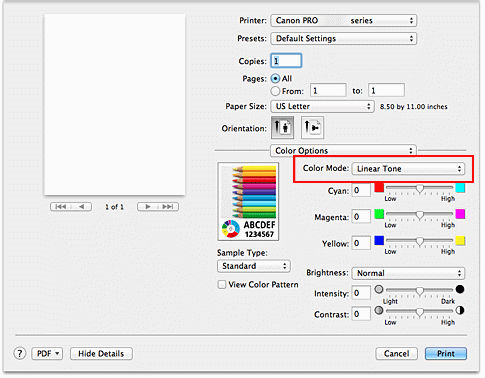The height and width of the screenshot is (378, 485).
Task: Open the Presets Default Settings dropdown
Action: tap(344, 38)
